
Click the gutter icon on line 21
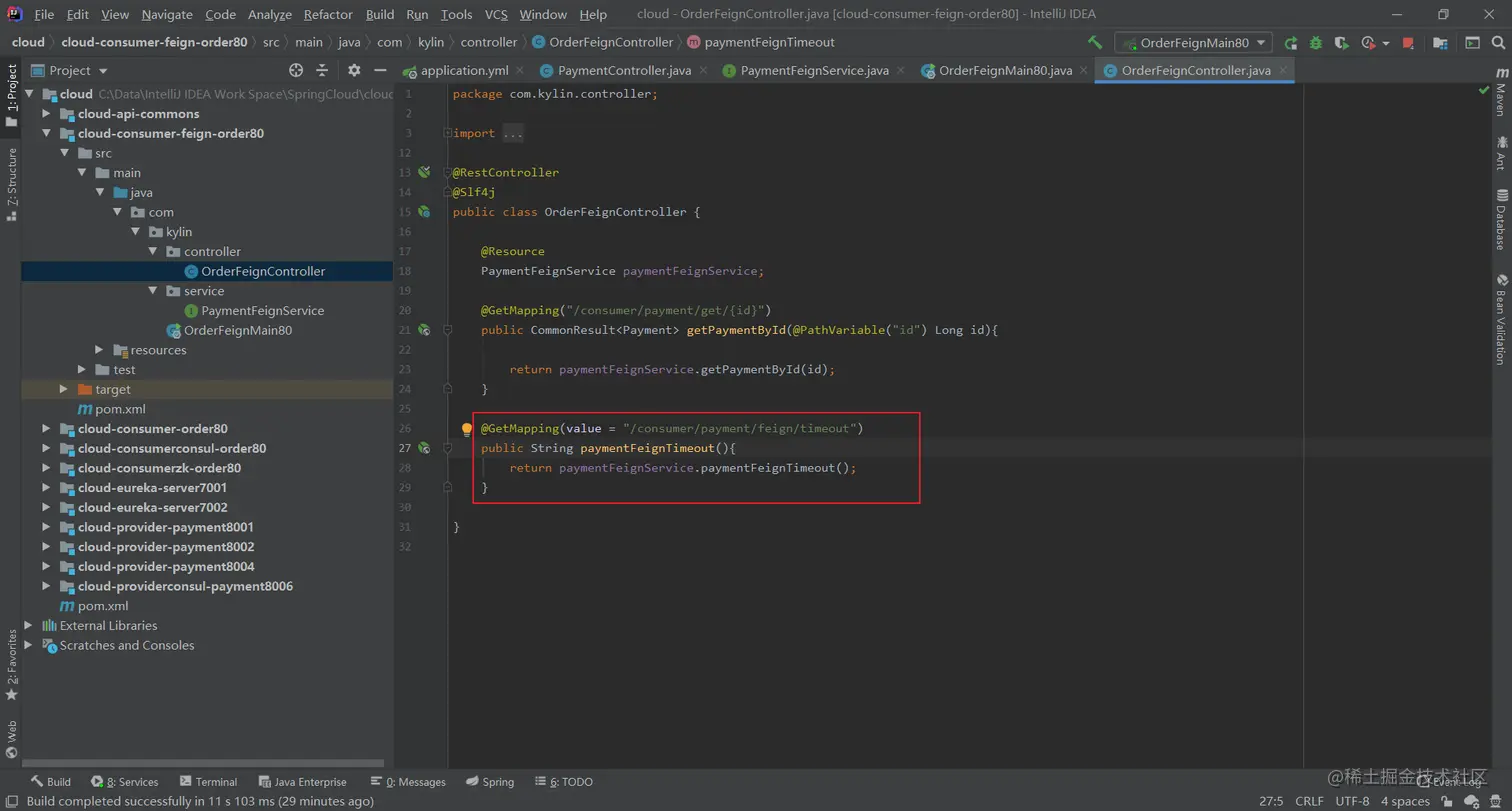click(424, 330)
